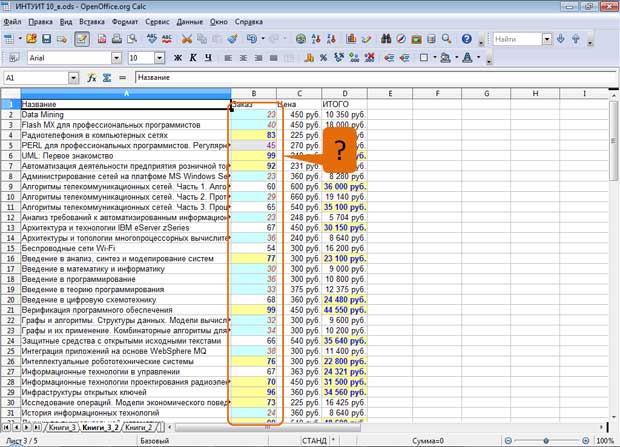Open the Файл menu
The width and height of the screenshot is (620, 447).
[12, 22]
